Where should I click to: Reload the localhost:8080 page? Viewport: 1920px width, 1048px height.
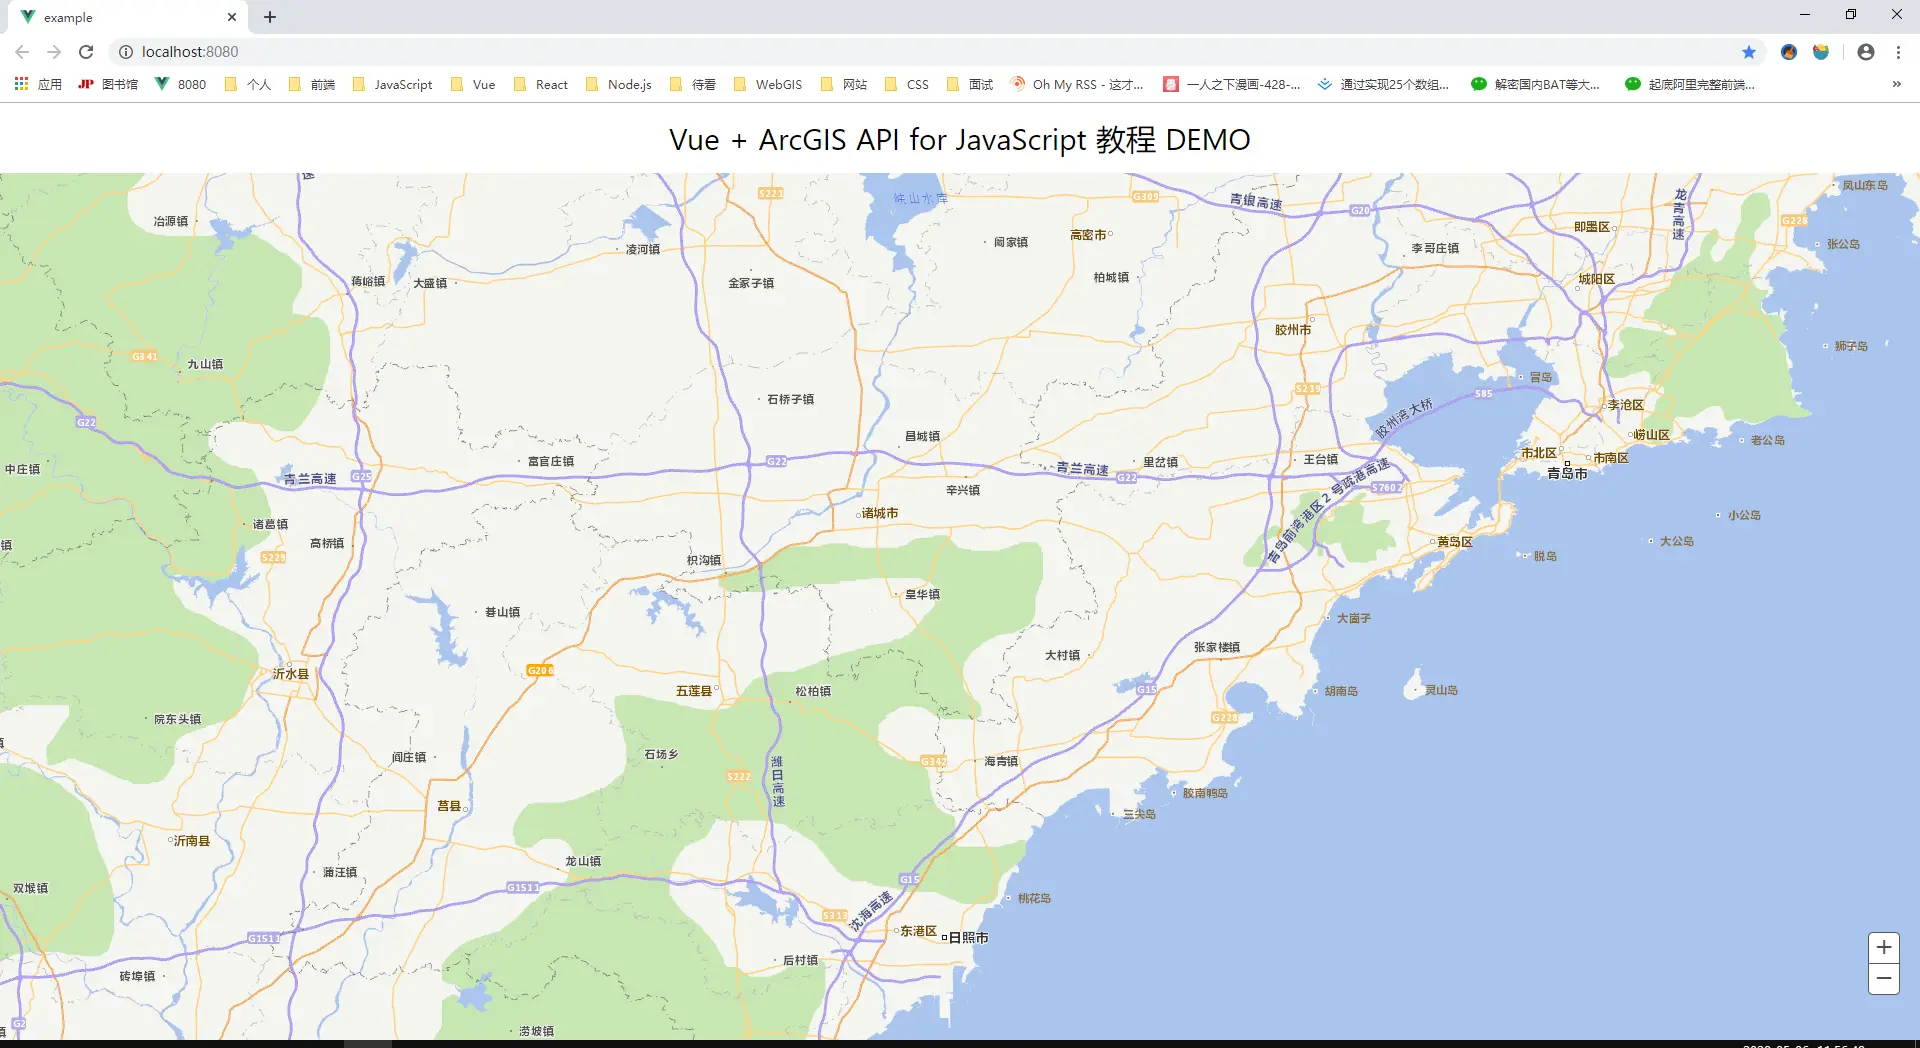(86, 52)
